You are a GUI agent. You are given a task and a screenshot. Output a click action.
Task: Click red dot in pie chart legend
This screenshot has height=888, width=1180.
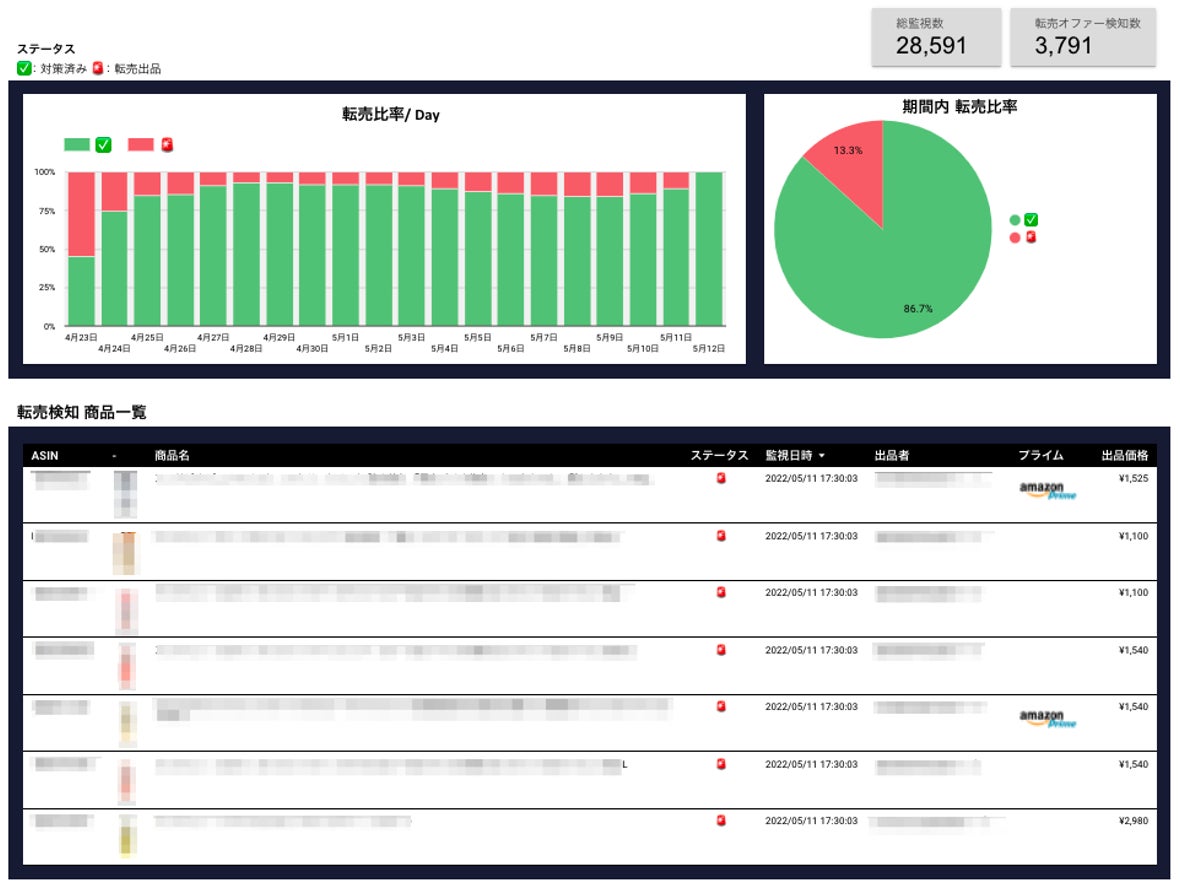pos(1014,238)
